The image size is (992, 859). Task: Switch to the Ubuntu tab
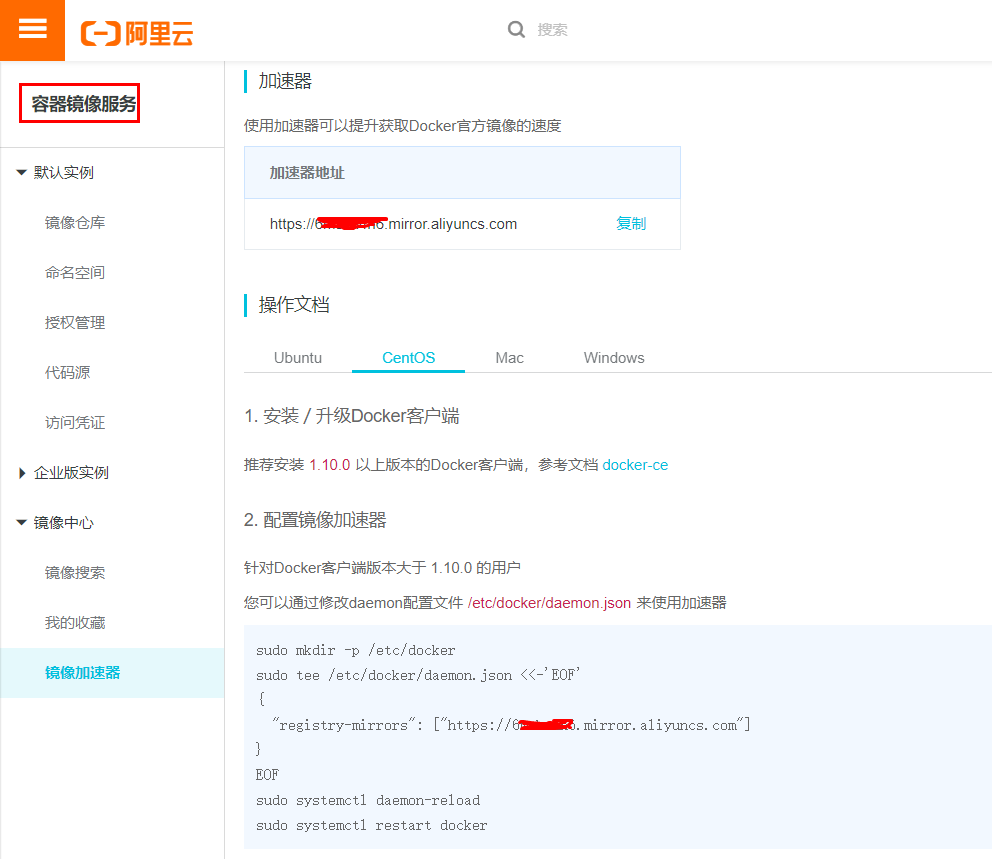click(x=298, y=358)
